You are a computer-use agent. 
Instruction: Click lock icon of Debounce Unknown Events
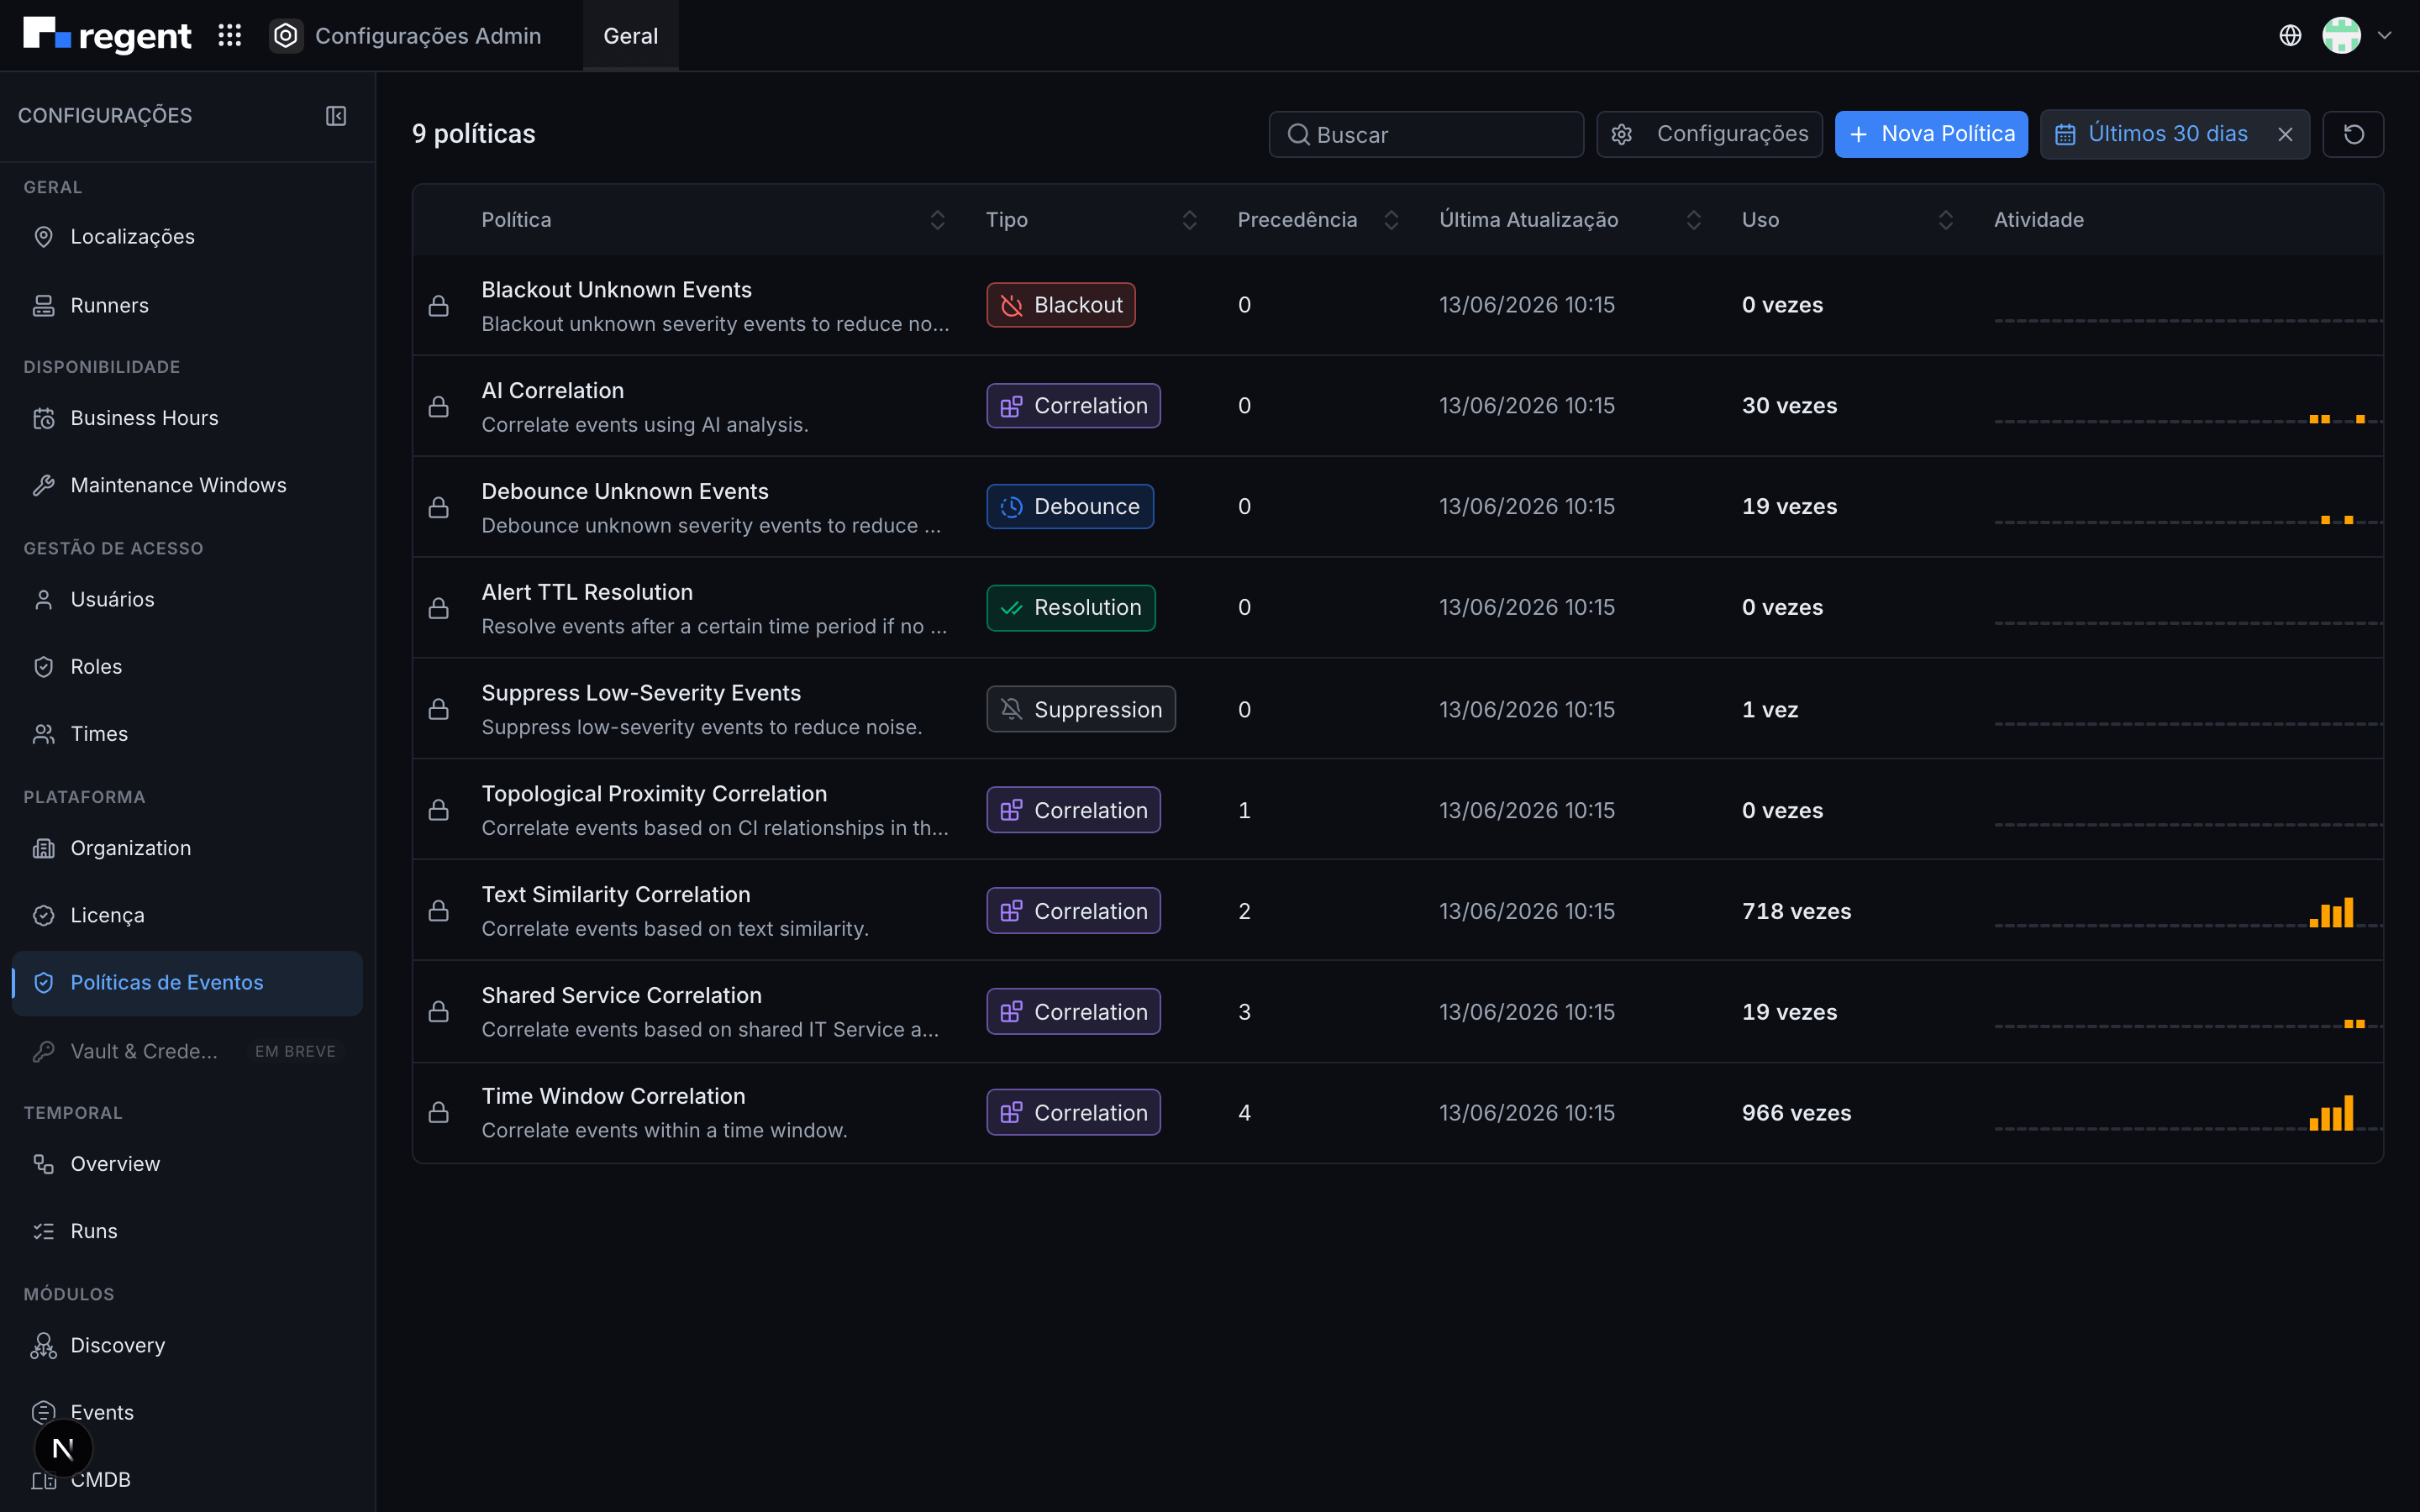tap(438, 508)
